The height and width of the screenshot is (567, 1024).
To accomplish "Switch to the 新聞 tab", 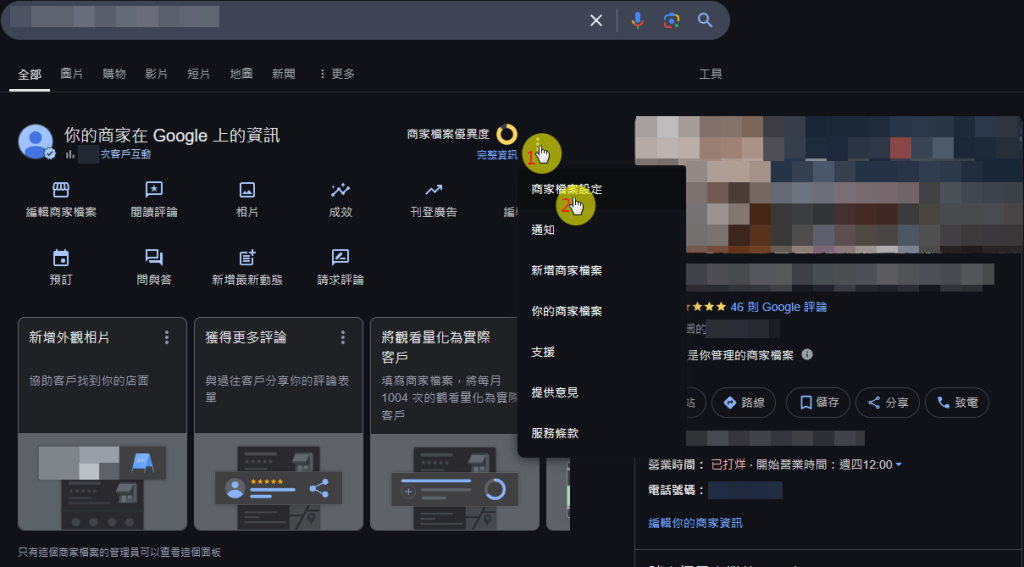I will click(x=283, y=74).
